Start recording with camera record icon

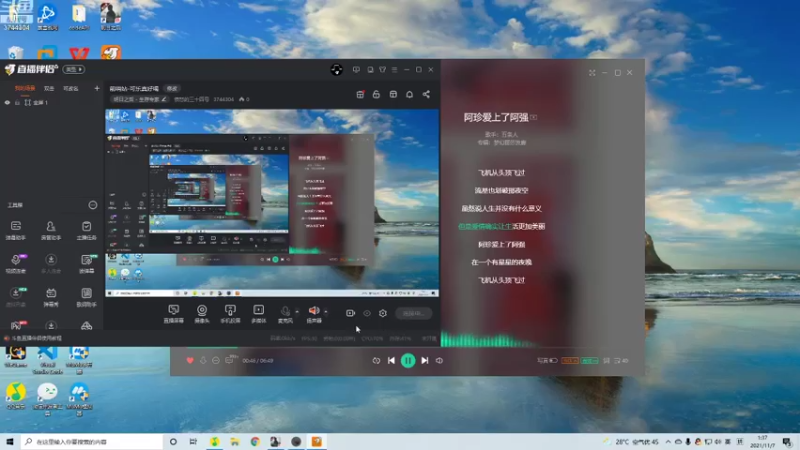tap(350, 313)
